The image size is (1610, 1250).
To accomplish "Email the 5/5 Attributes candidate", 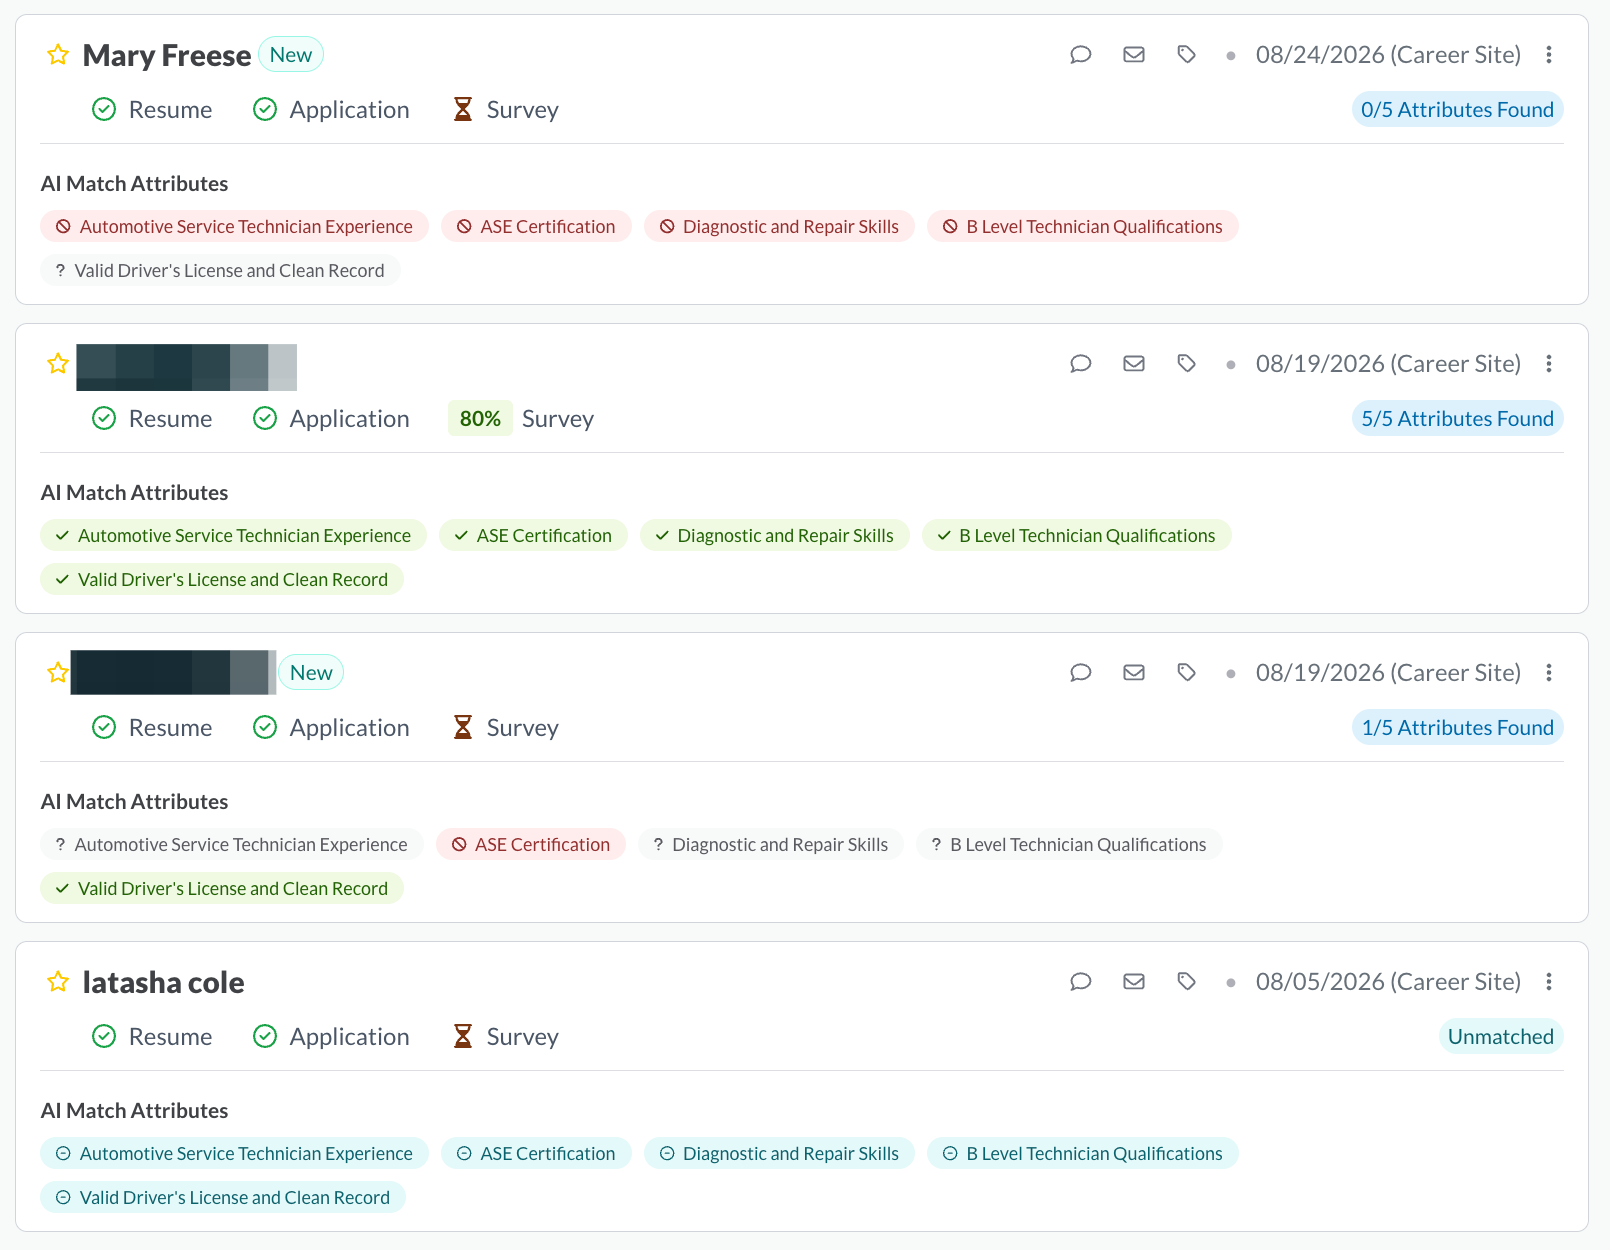I will [x=1134, y=364].
